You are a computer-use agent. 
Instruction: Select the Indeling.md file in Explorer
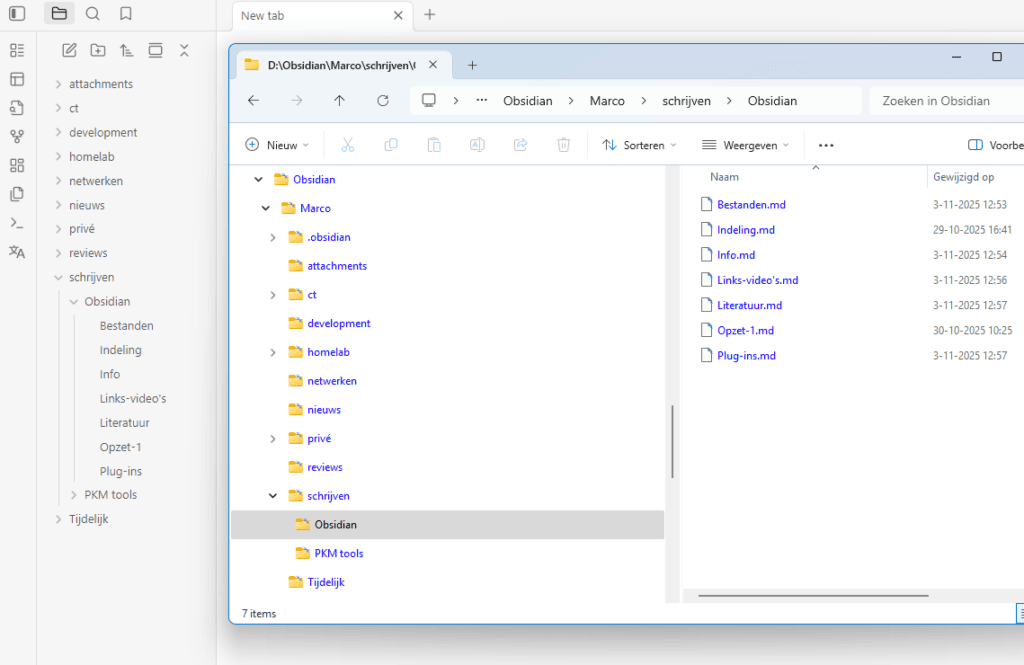coord(746,230)
